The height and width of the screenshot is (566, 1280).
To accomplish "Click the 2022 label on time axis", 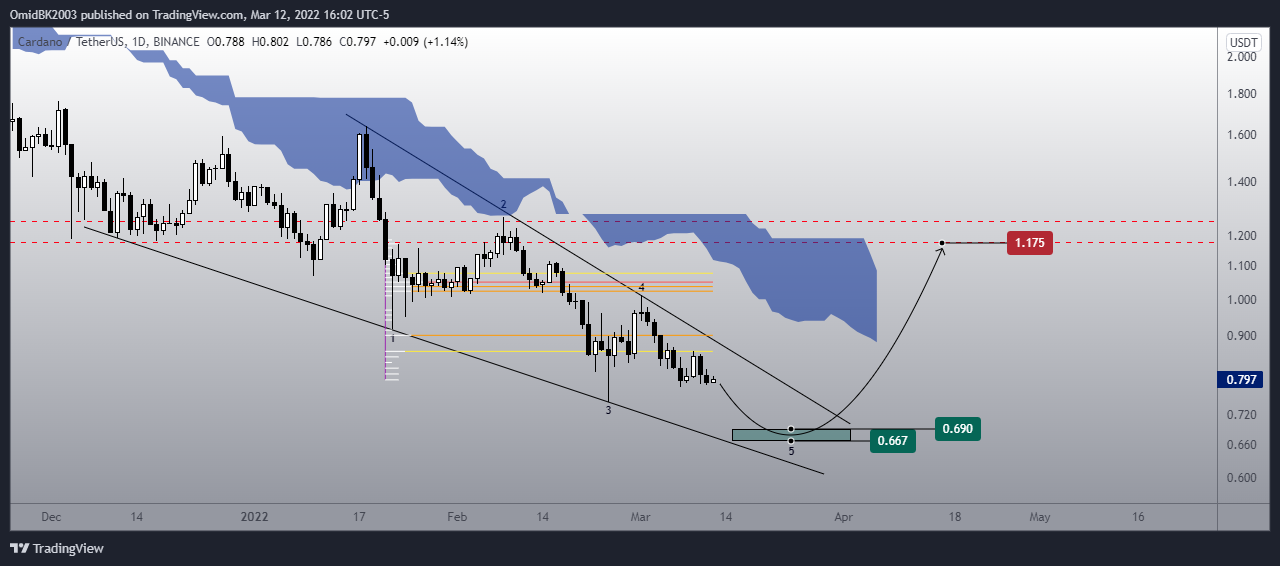I will (255, 517).
